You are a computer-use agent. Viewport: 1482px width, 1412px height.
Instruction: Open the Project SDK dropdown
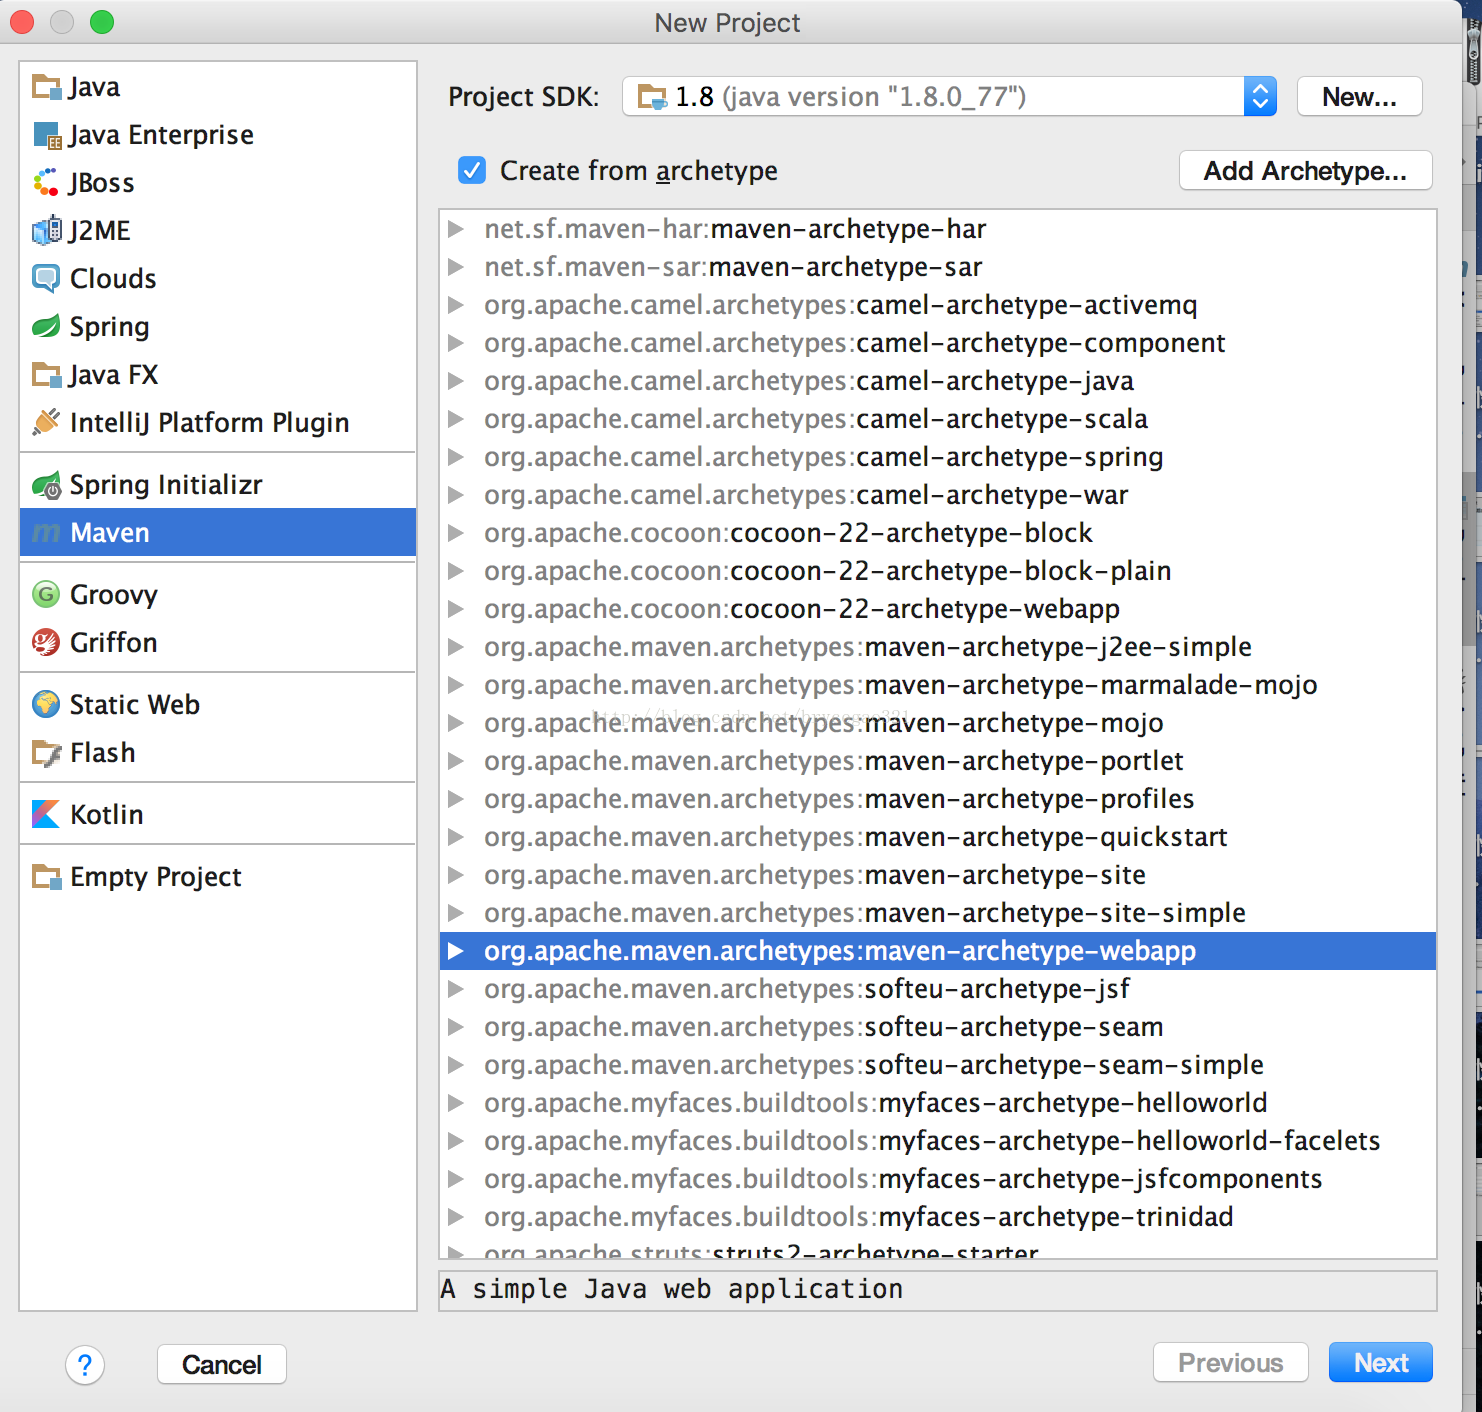click(949, 97)
